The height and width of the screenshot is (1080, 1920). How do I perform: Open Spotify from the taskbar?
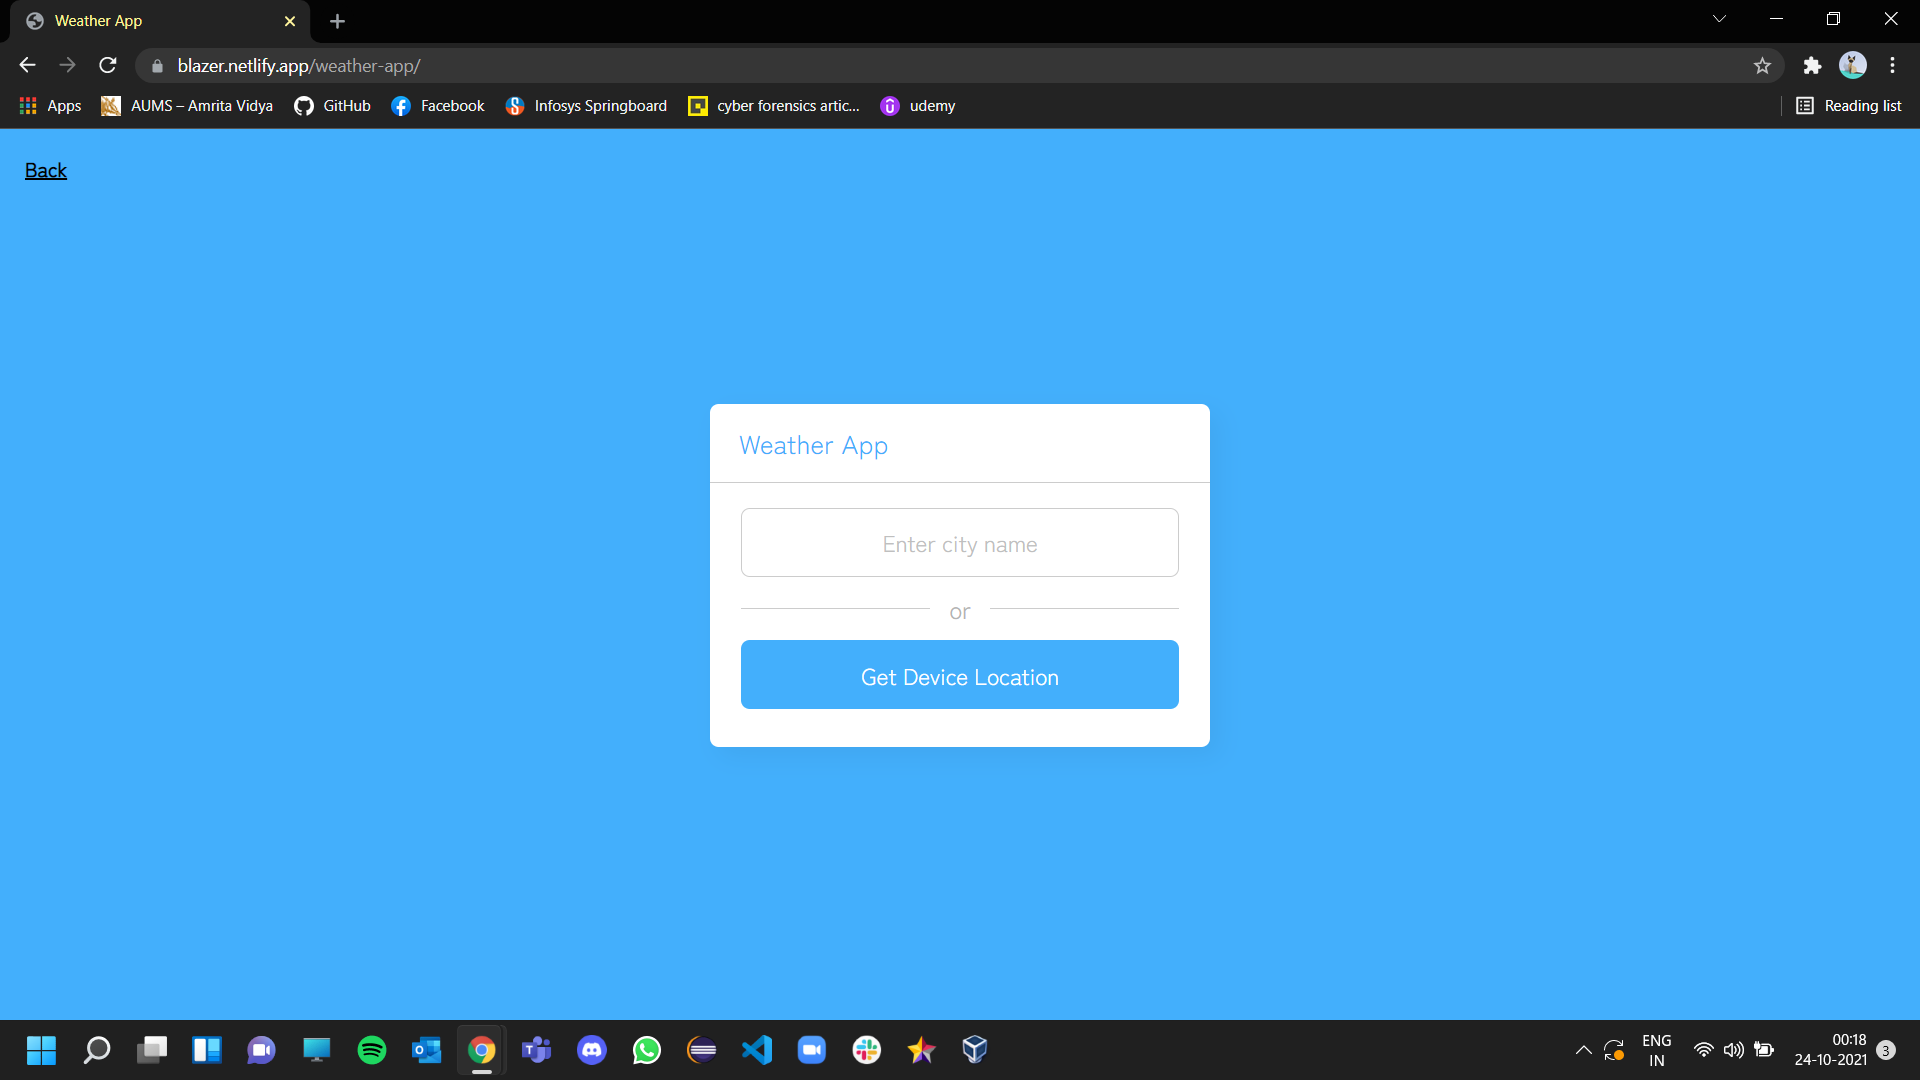click(372, 1050)
